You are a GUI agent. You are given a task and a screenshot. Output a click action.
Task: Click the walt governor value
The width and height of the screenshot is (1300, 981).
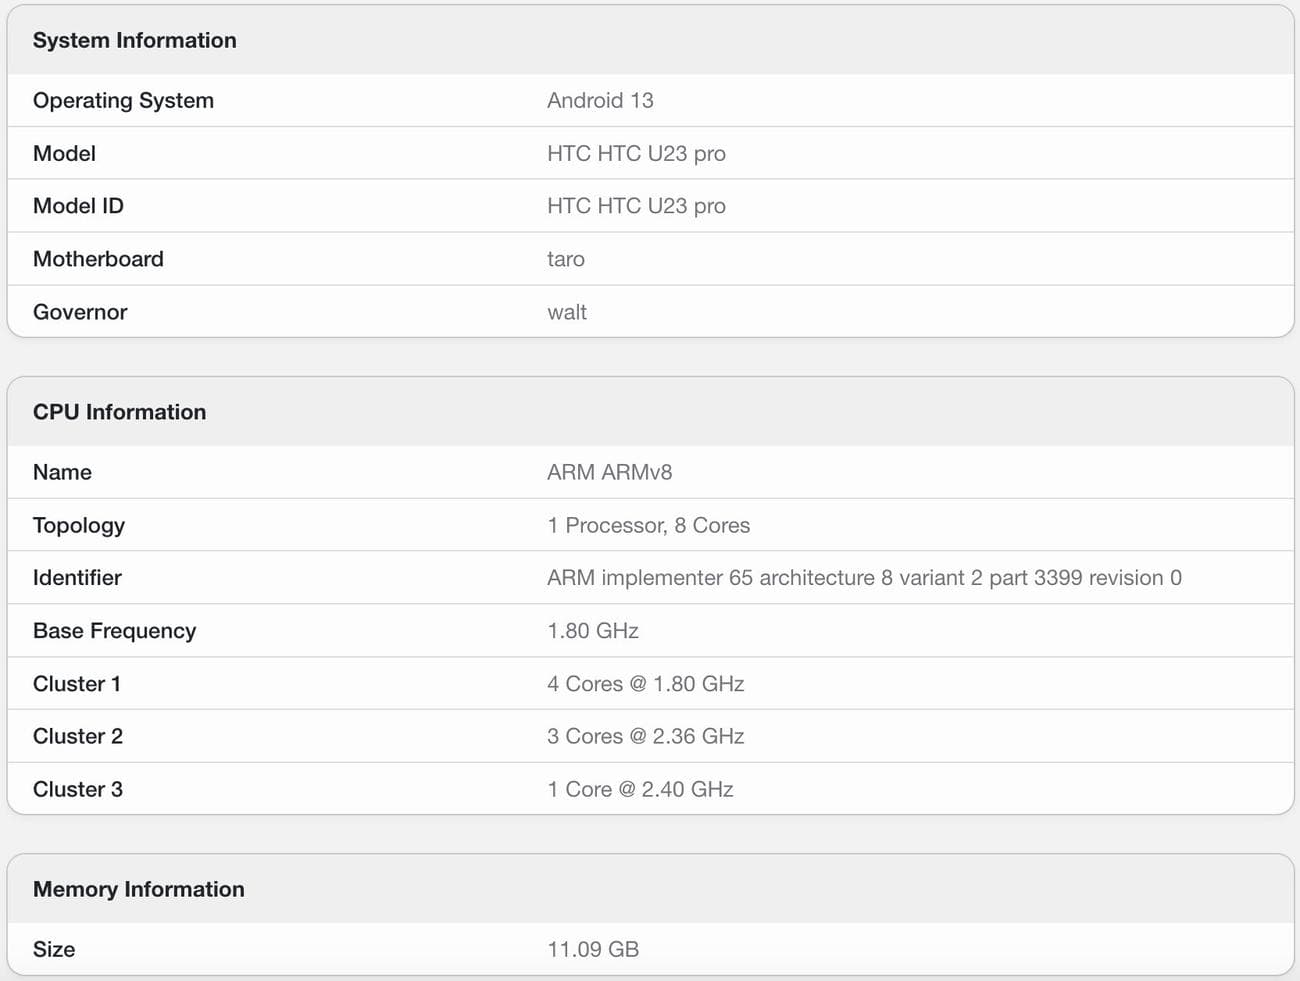click(x=567, y=312)
